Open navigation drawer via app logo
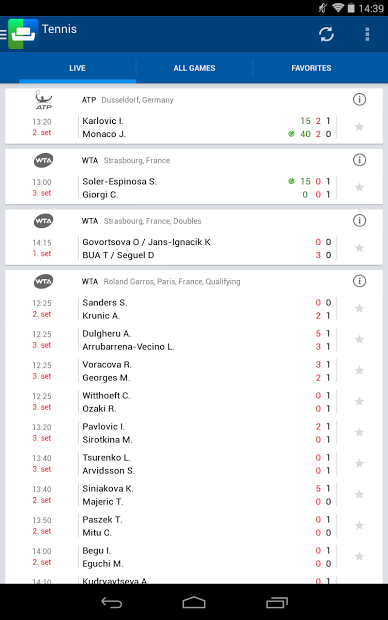 point(20,34)
